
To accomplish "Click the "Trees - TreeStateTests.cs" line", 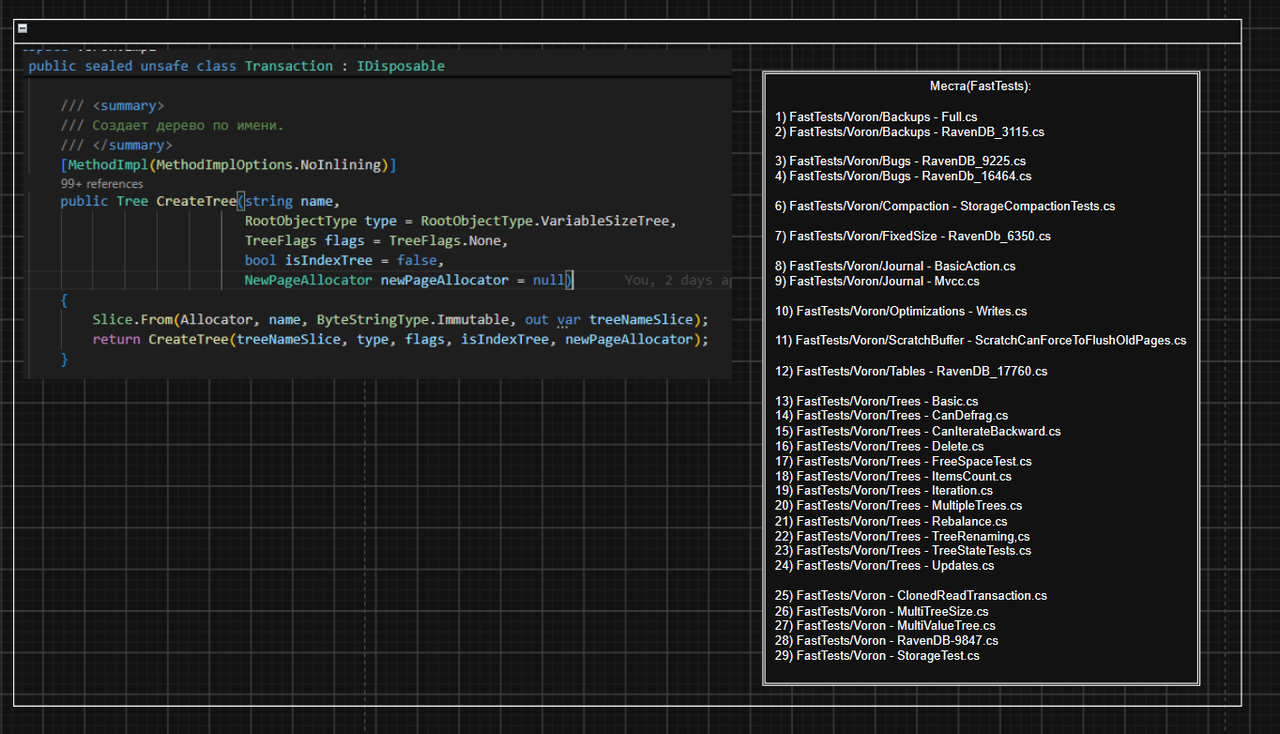I will [x=903, y=550].
